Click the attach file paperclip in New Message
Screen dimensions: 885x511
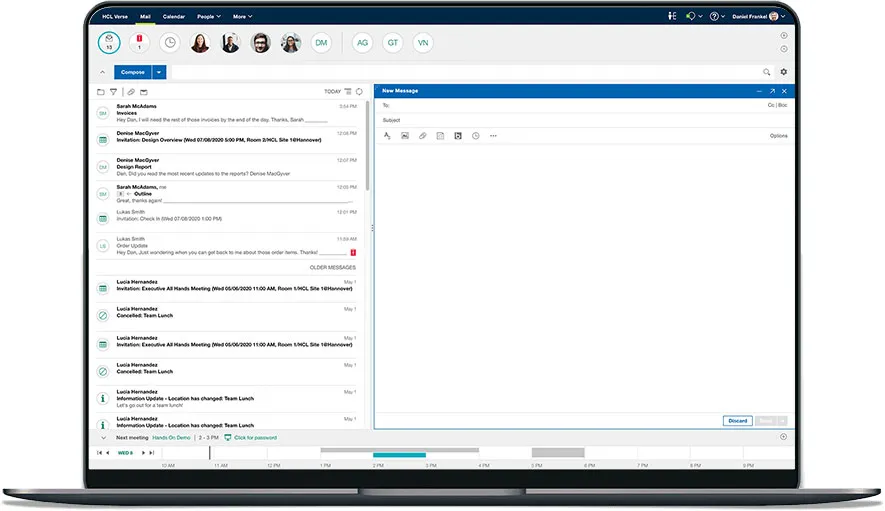422,135
